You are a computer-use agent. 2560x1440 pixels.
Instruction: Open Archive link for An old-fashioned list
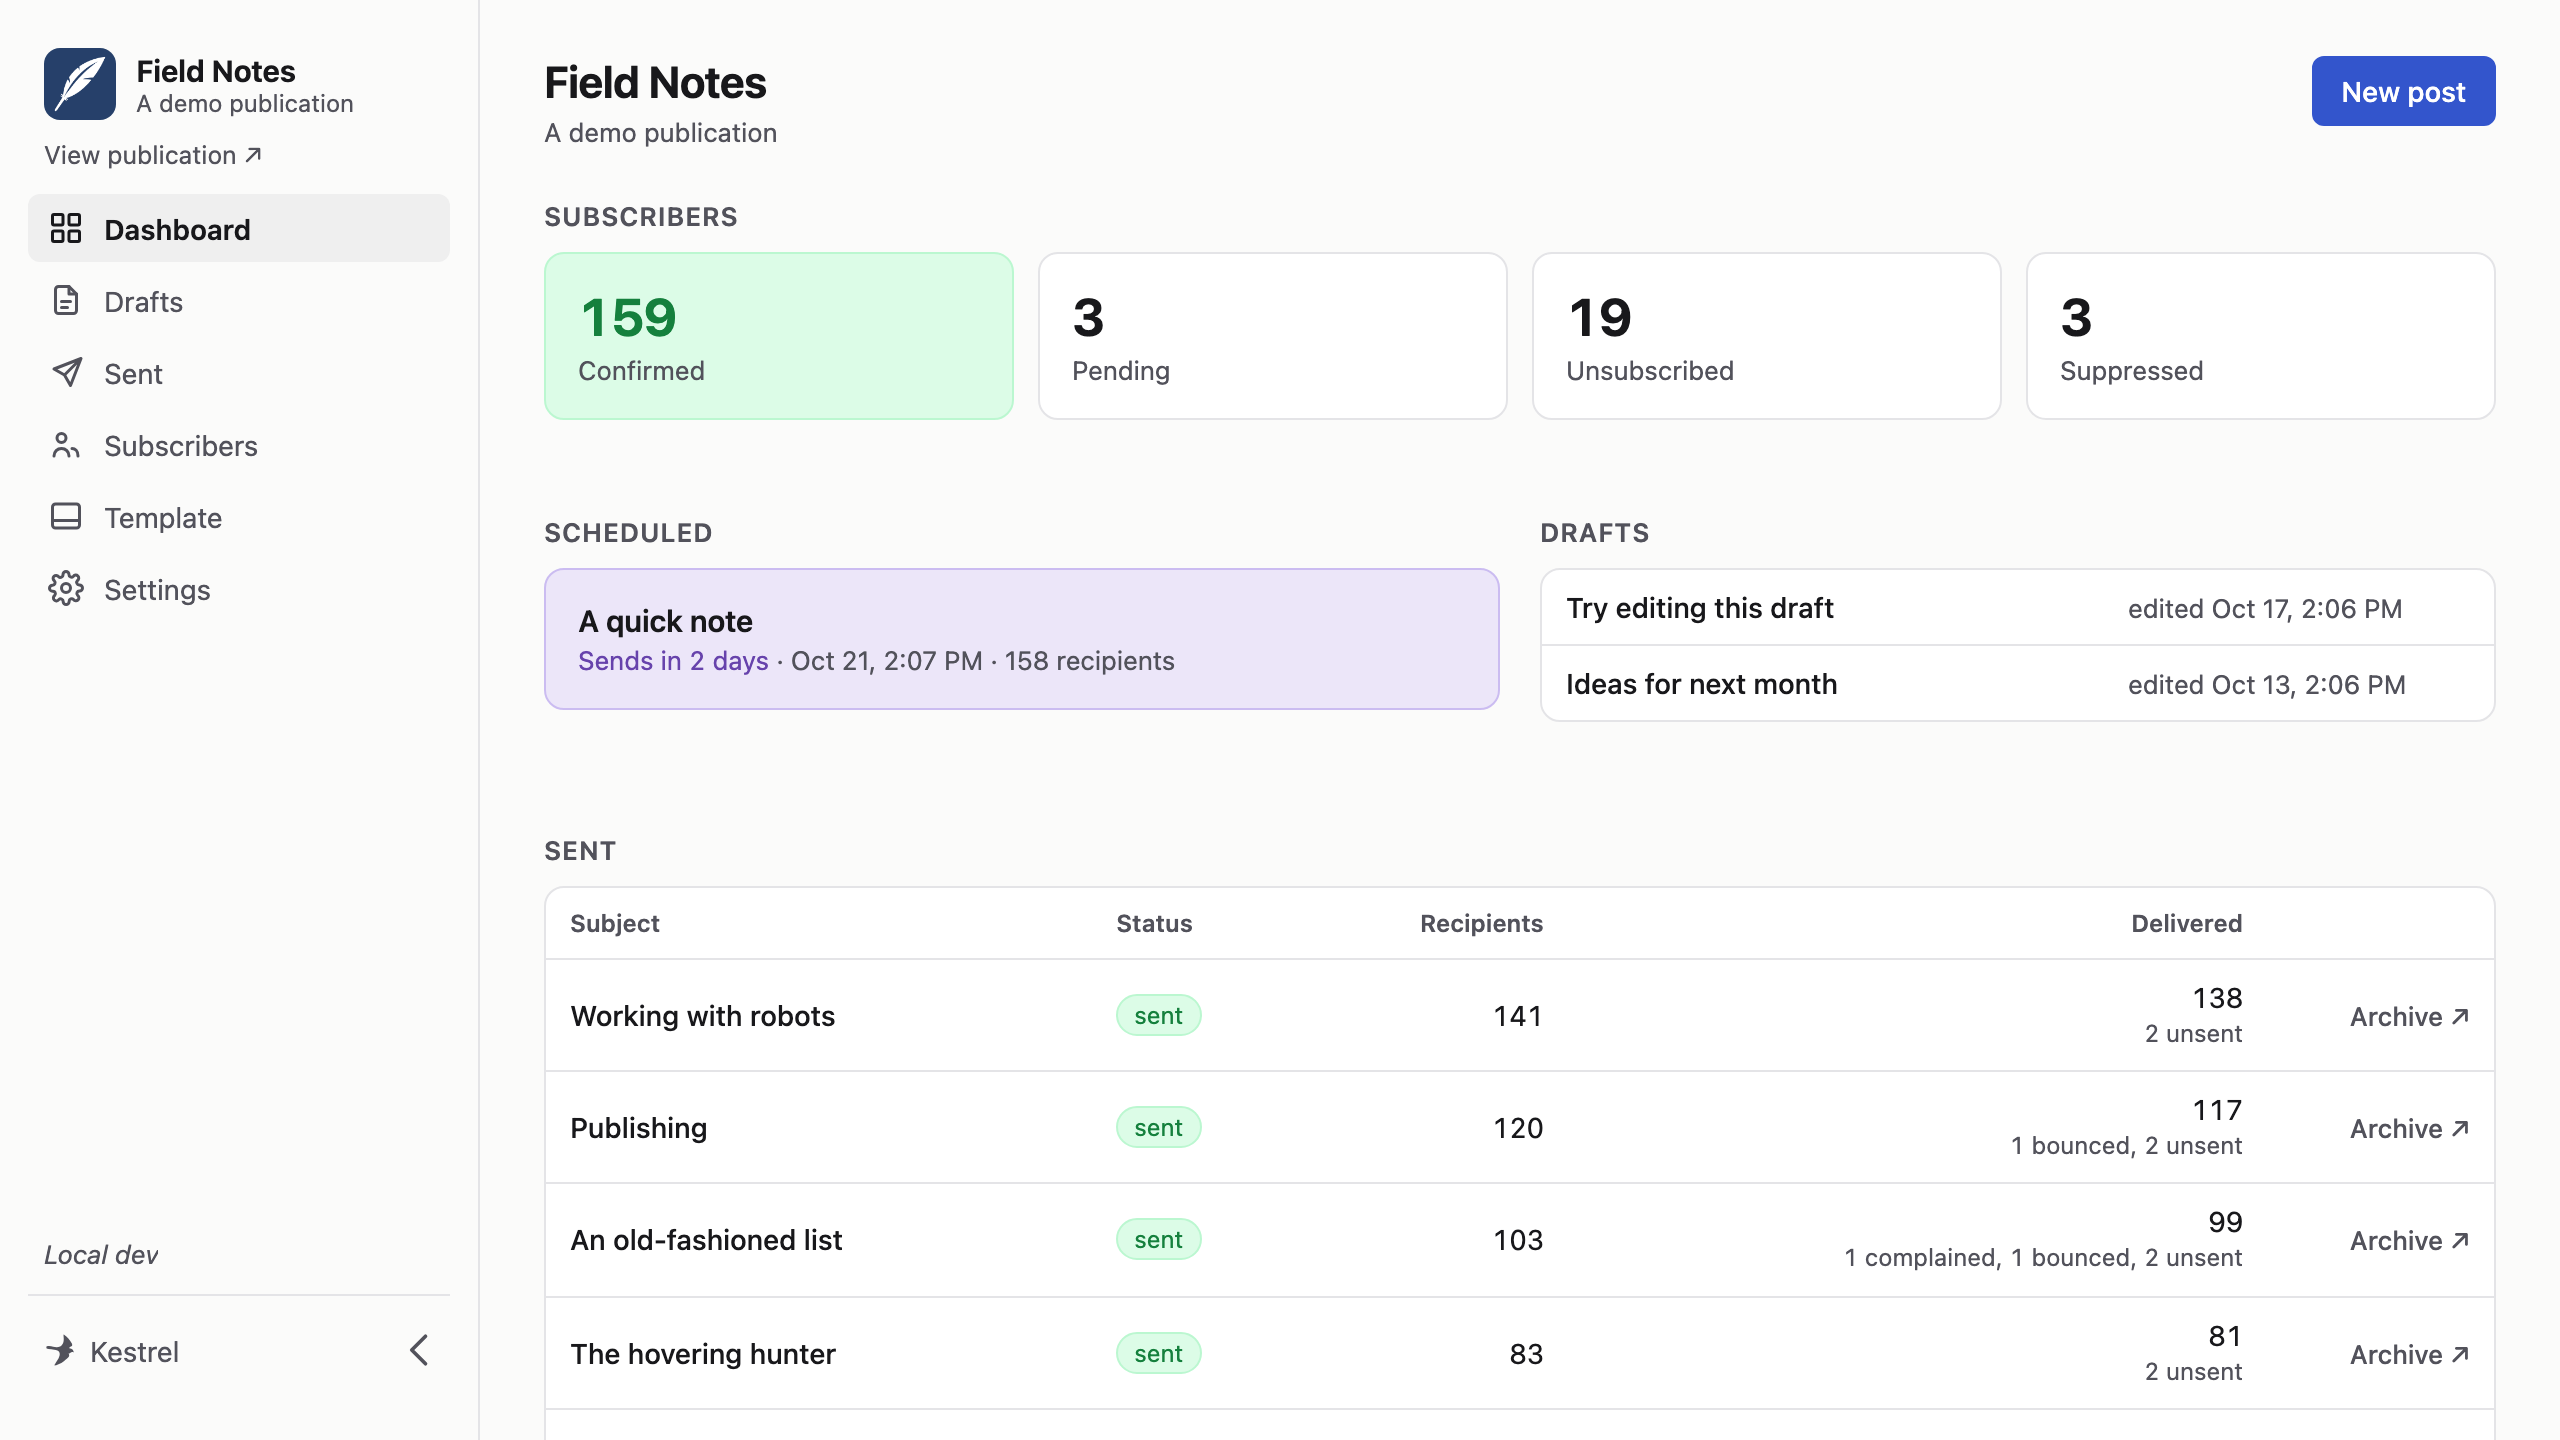coord(2410,1240)
